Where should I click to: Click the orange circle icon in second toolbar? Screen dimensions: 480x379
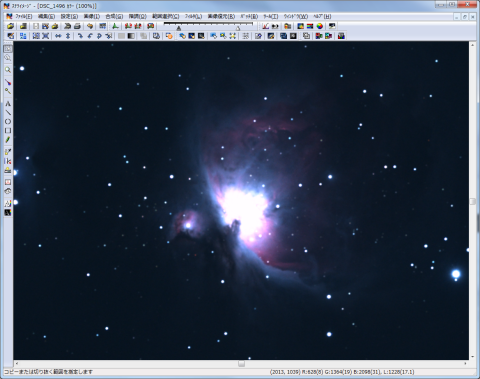click(x=169, y=36)
